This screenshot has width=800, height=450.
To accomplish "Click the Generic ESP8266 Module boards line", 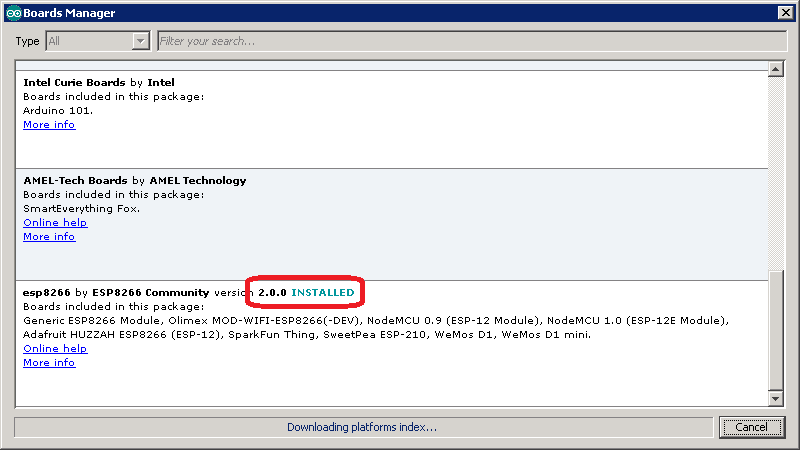I will click(376, 320).
